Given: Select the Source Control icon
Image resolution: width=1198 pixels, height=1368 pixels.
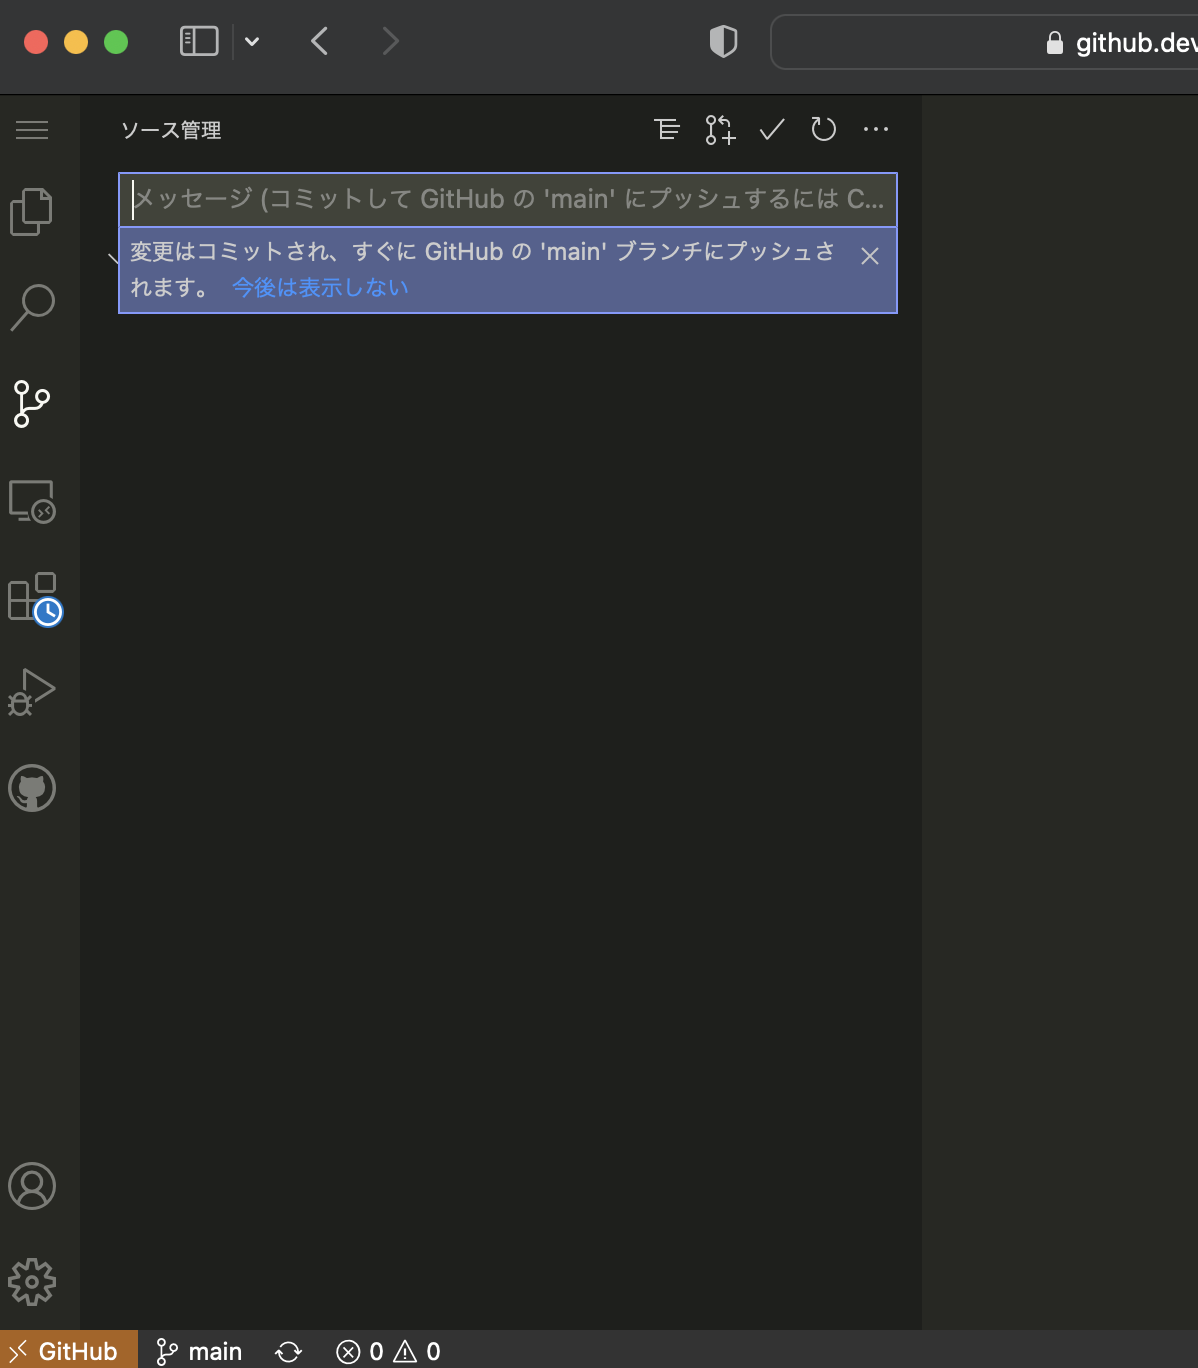Looking at the screenshot, I should click(31, 404).
